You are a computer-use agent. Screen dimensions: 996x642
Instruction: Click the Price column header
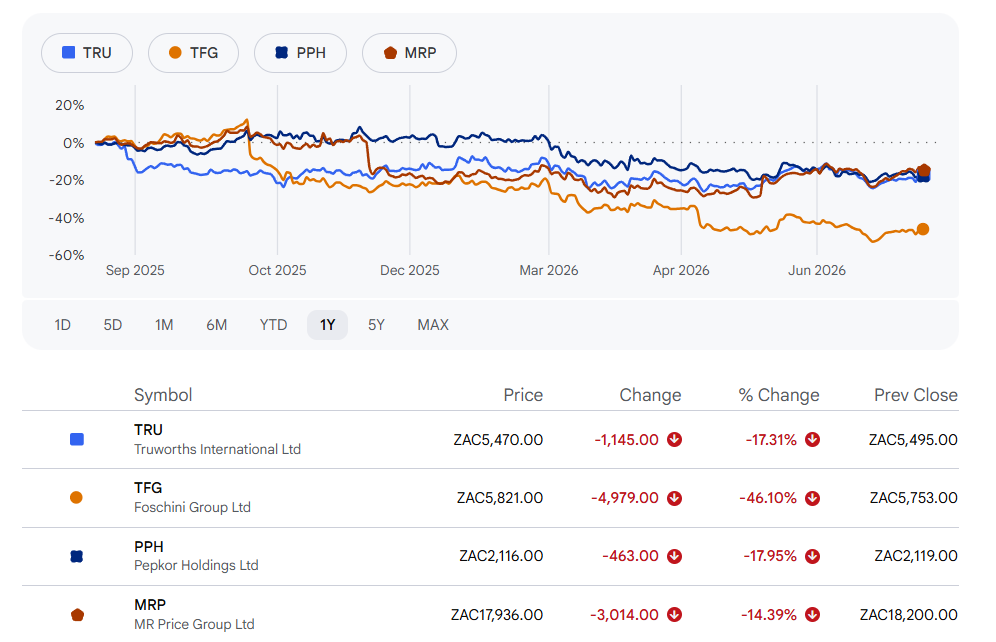pos(523,395)
